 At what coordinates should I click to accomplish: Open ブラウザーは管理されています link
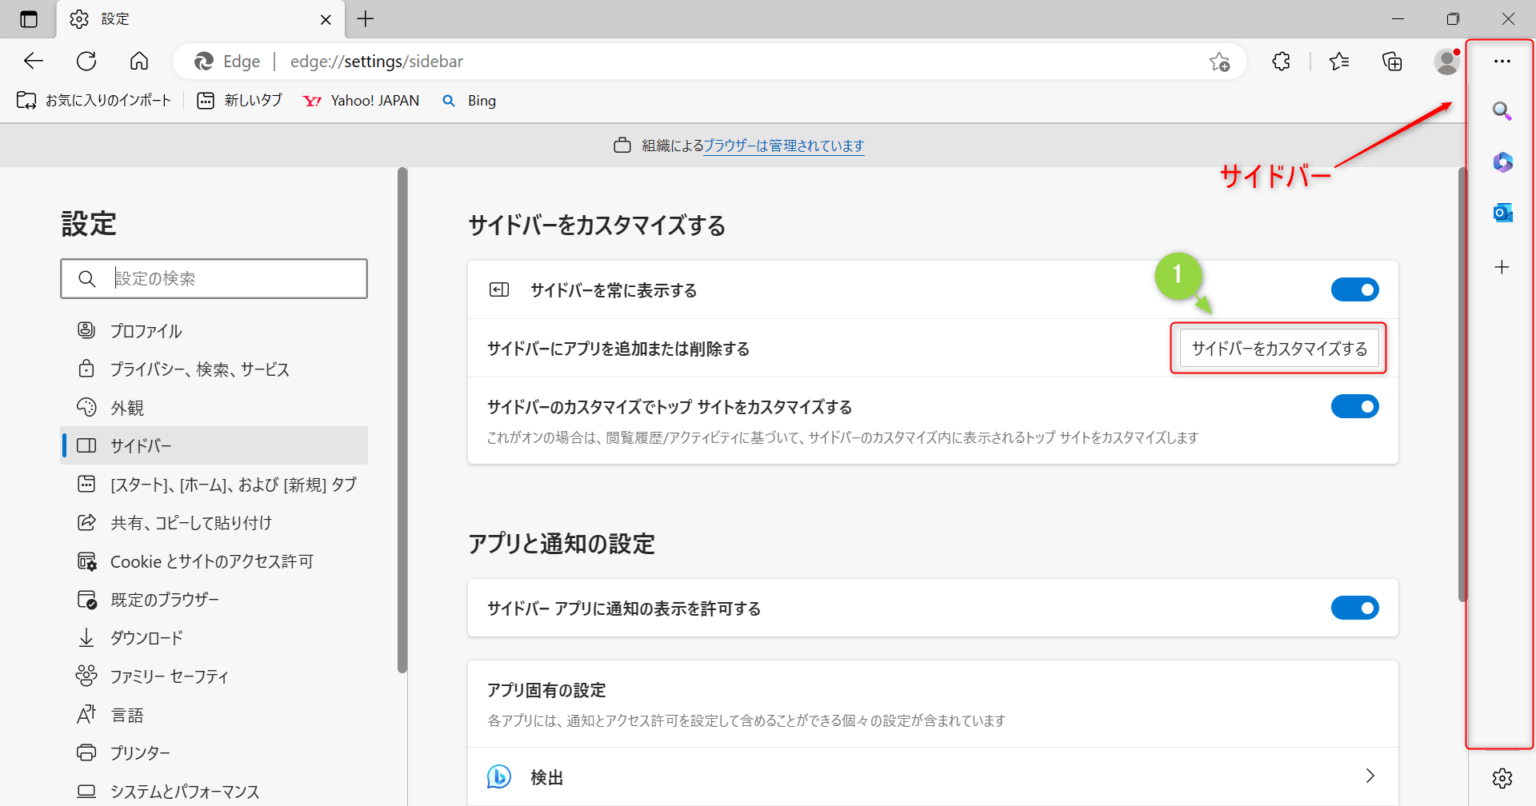coord(784,145)
